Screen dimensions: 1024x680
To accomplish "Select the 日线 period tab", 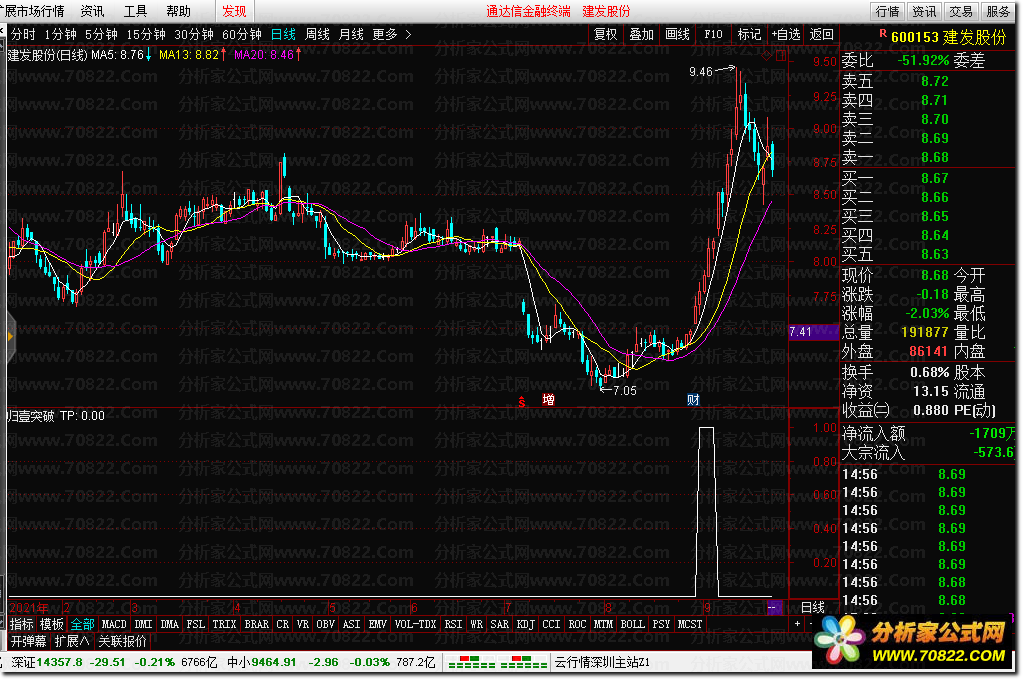I will tap(283, 35).
